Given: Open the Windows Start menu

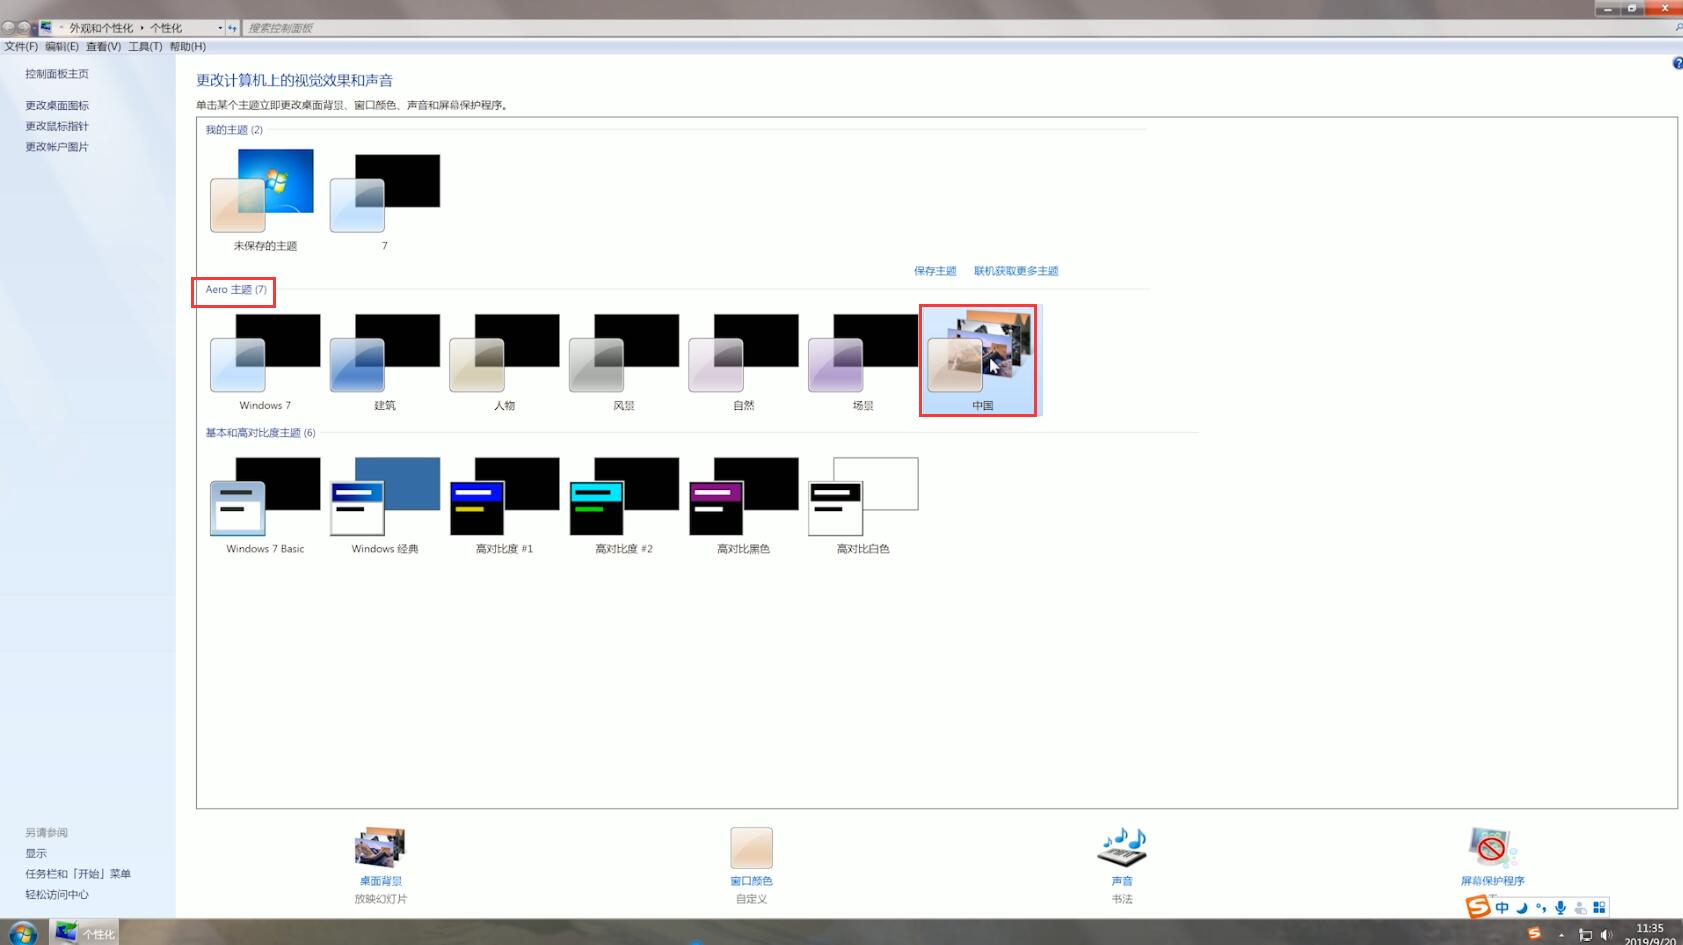Looking at the screenshot, I should [22, 933].
